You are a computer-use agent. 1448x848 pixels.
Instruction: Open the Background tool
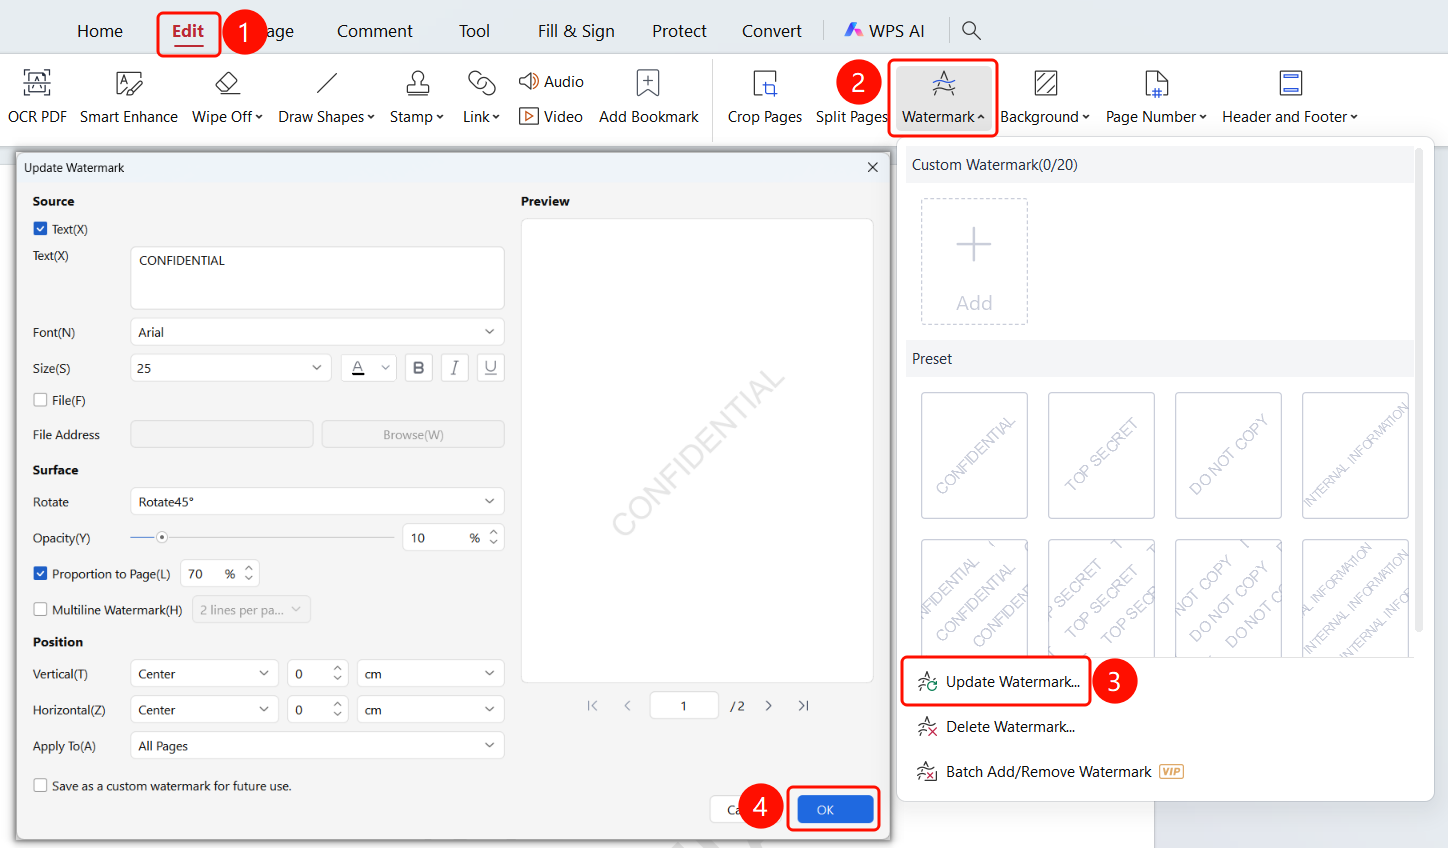(1045, 98)
